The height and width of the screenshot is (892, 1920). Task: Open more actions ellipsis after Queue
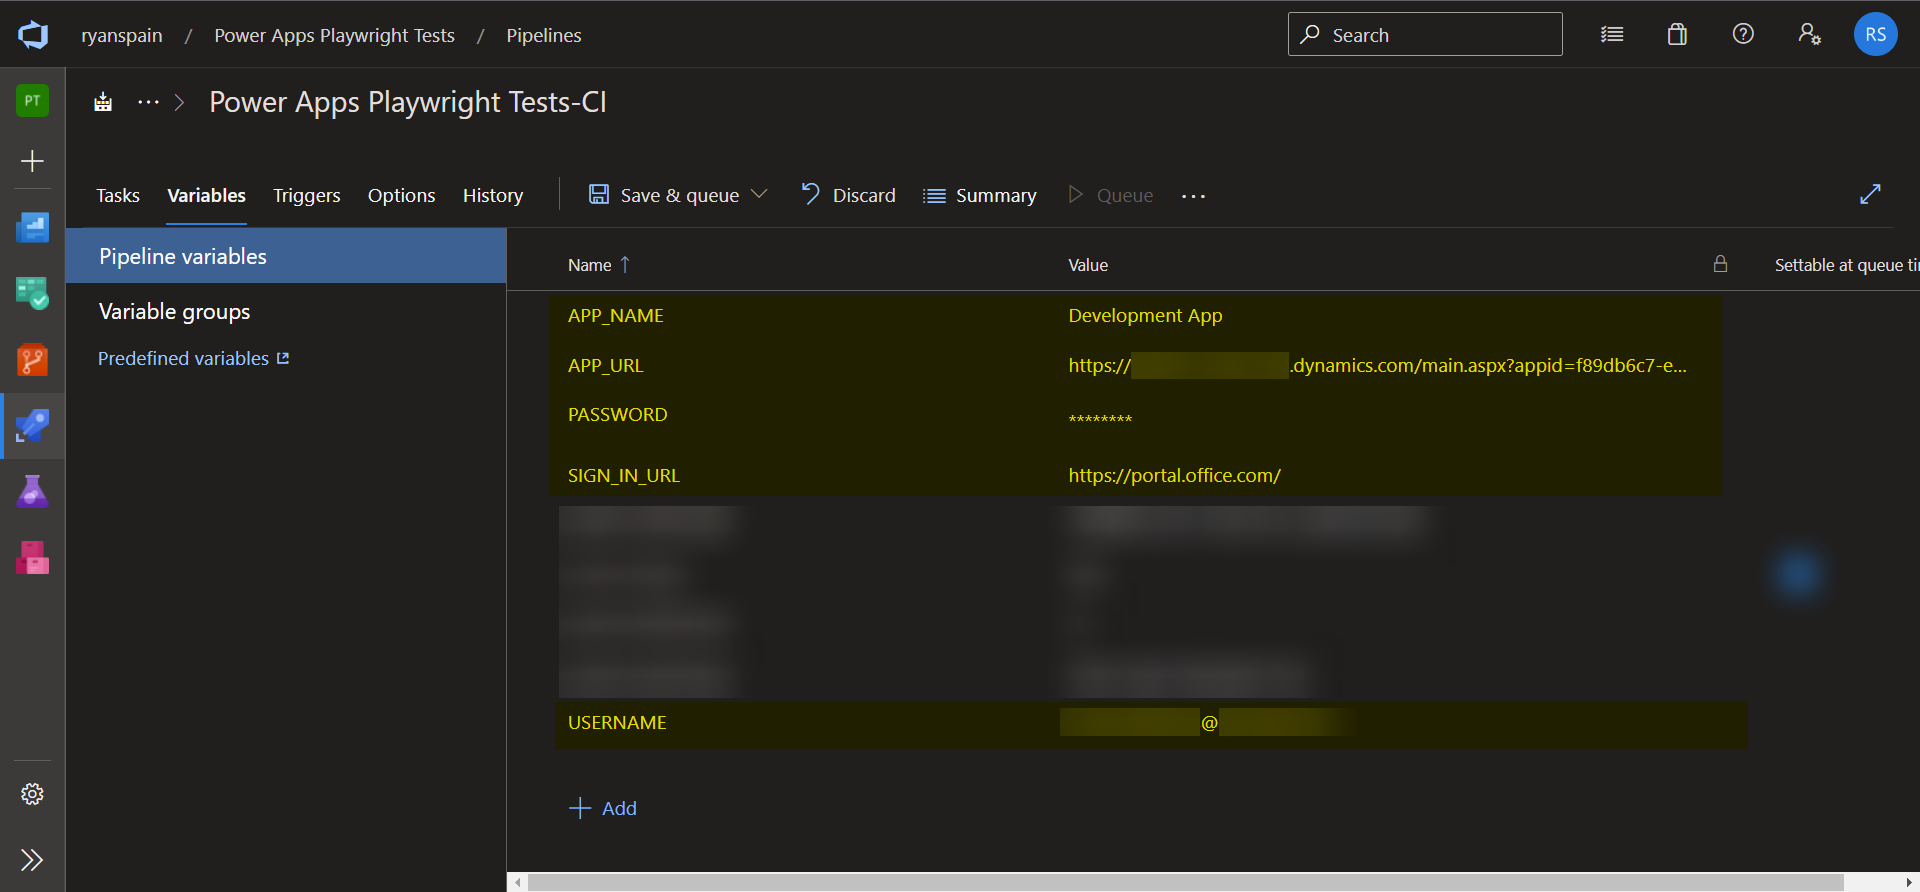pos(1193,196)
